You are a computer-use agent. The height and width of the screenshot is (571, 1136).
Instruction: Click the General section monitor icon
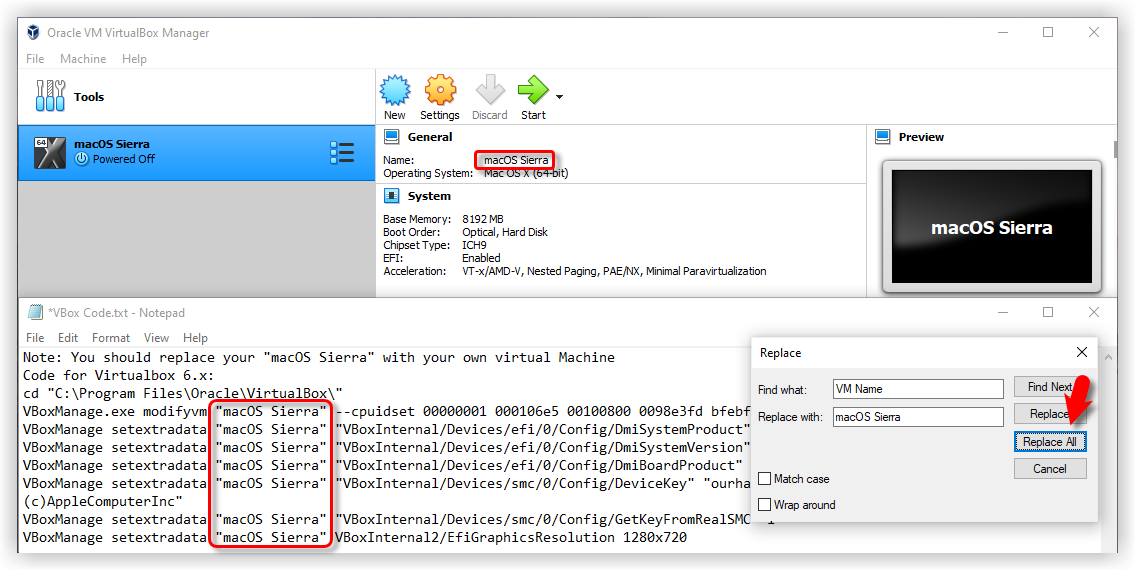pyautogui.click(x=392, y=136)
